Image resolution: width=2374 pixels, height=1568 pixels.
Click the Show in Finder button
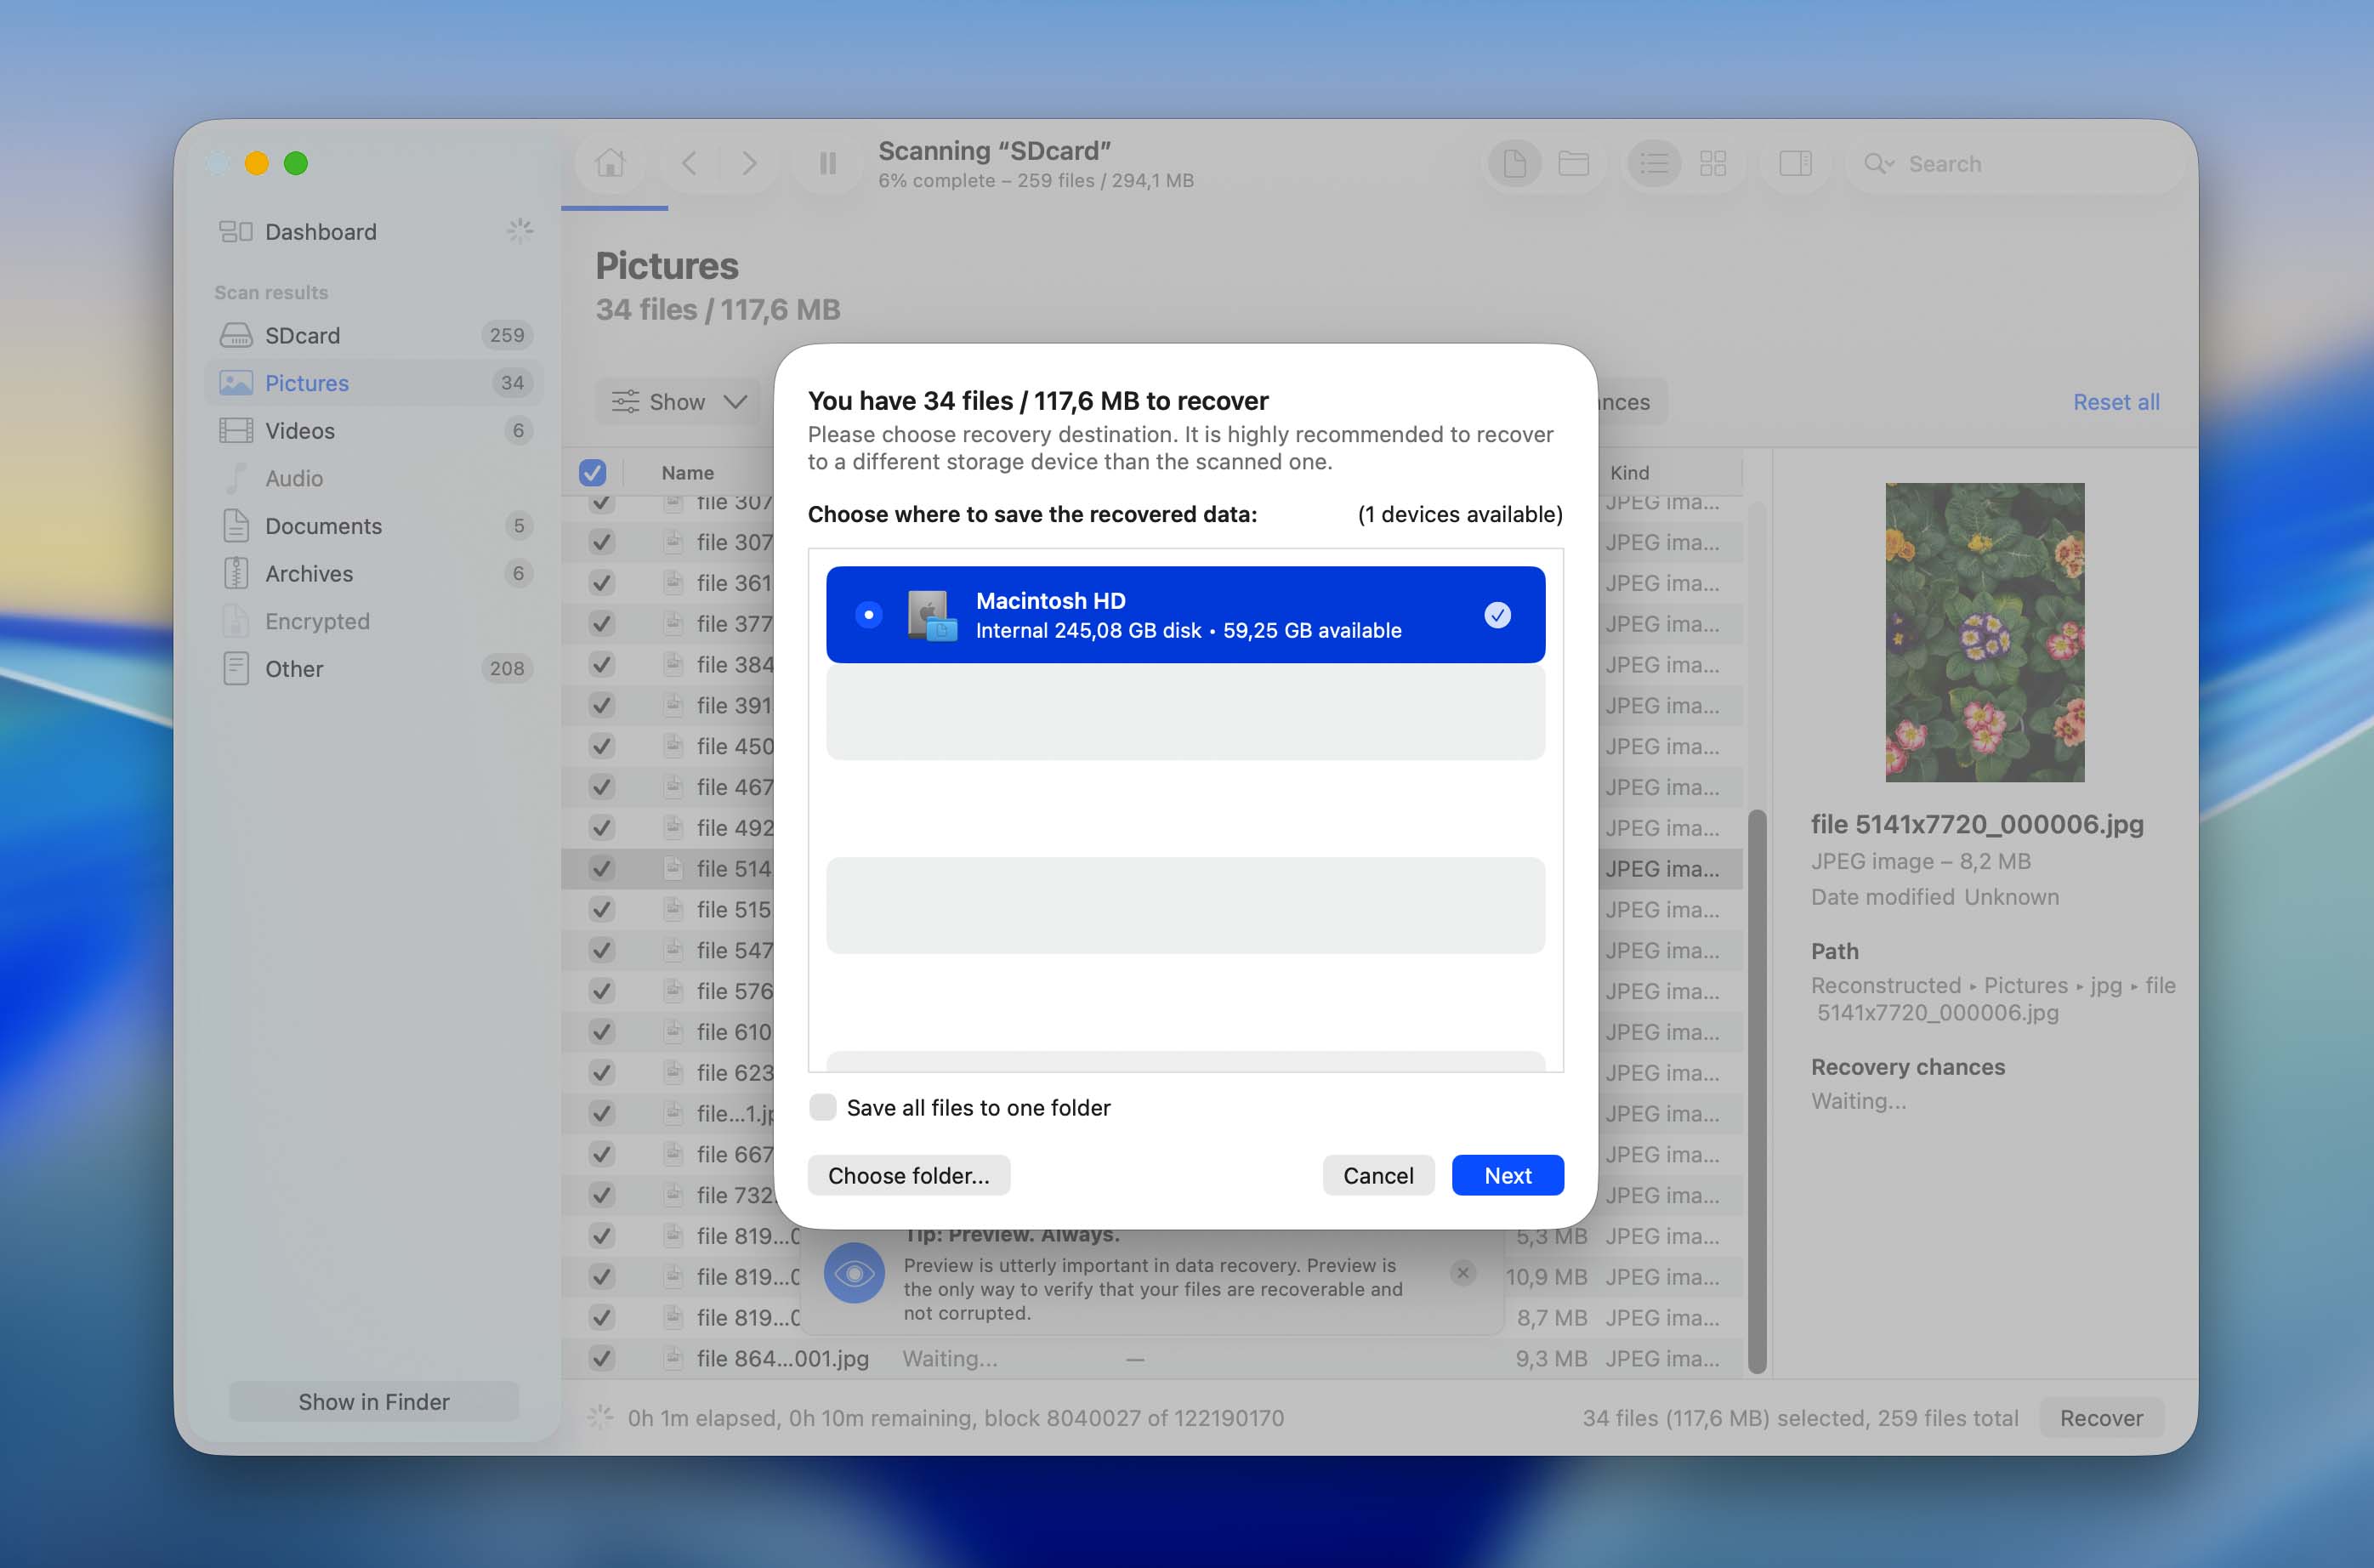click(373, 1402)
